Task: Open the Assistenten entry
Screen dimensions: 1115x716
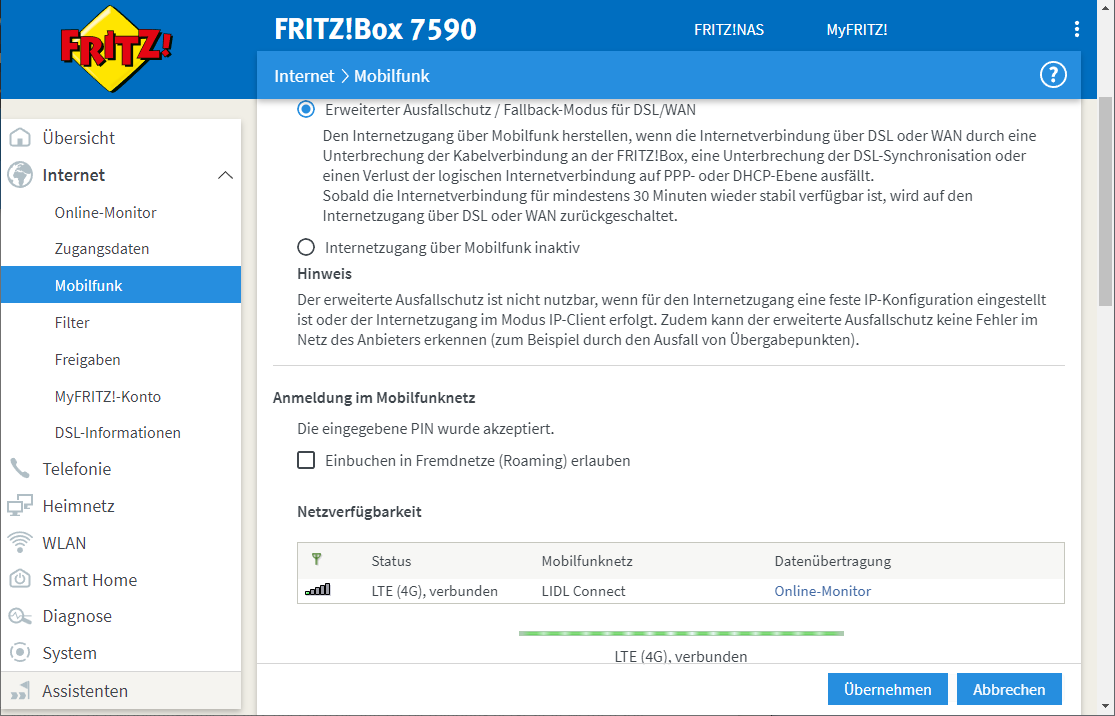Action: tap(121, 690)
